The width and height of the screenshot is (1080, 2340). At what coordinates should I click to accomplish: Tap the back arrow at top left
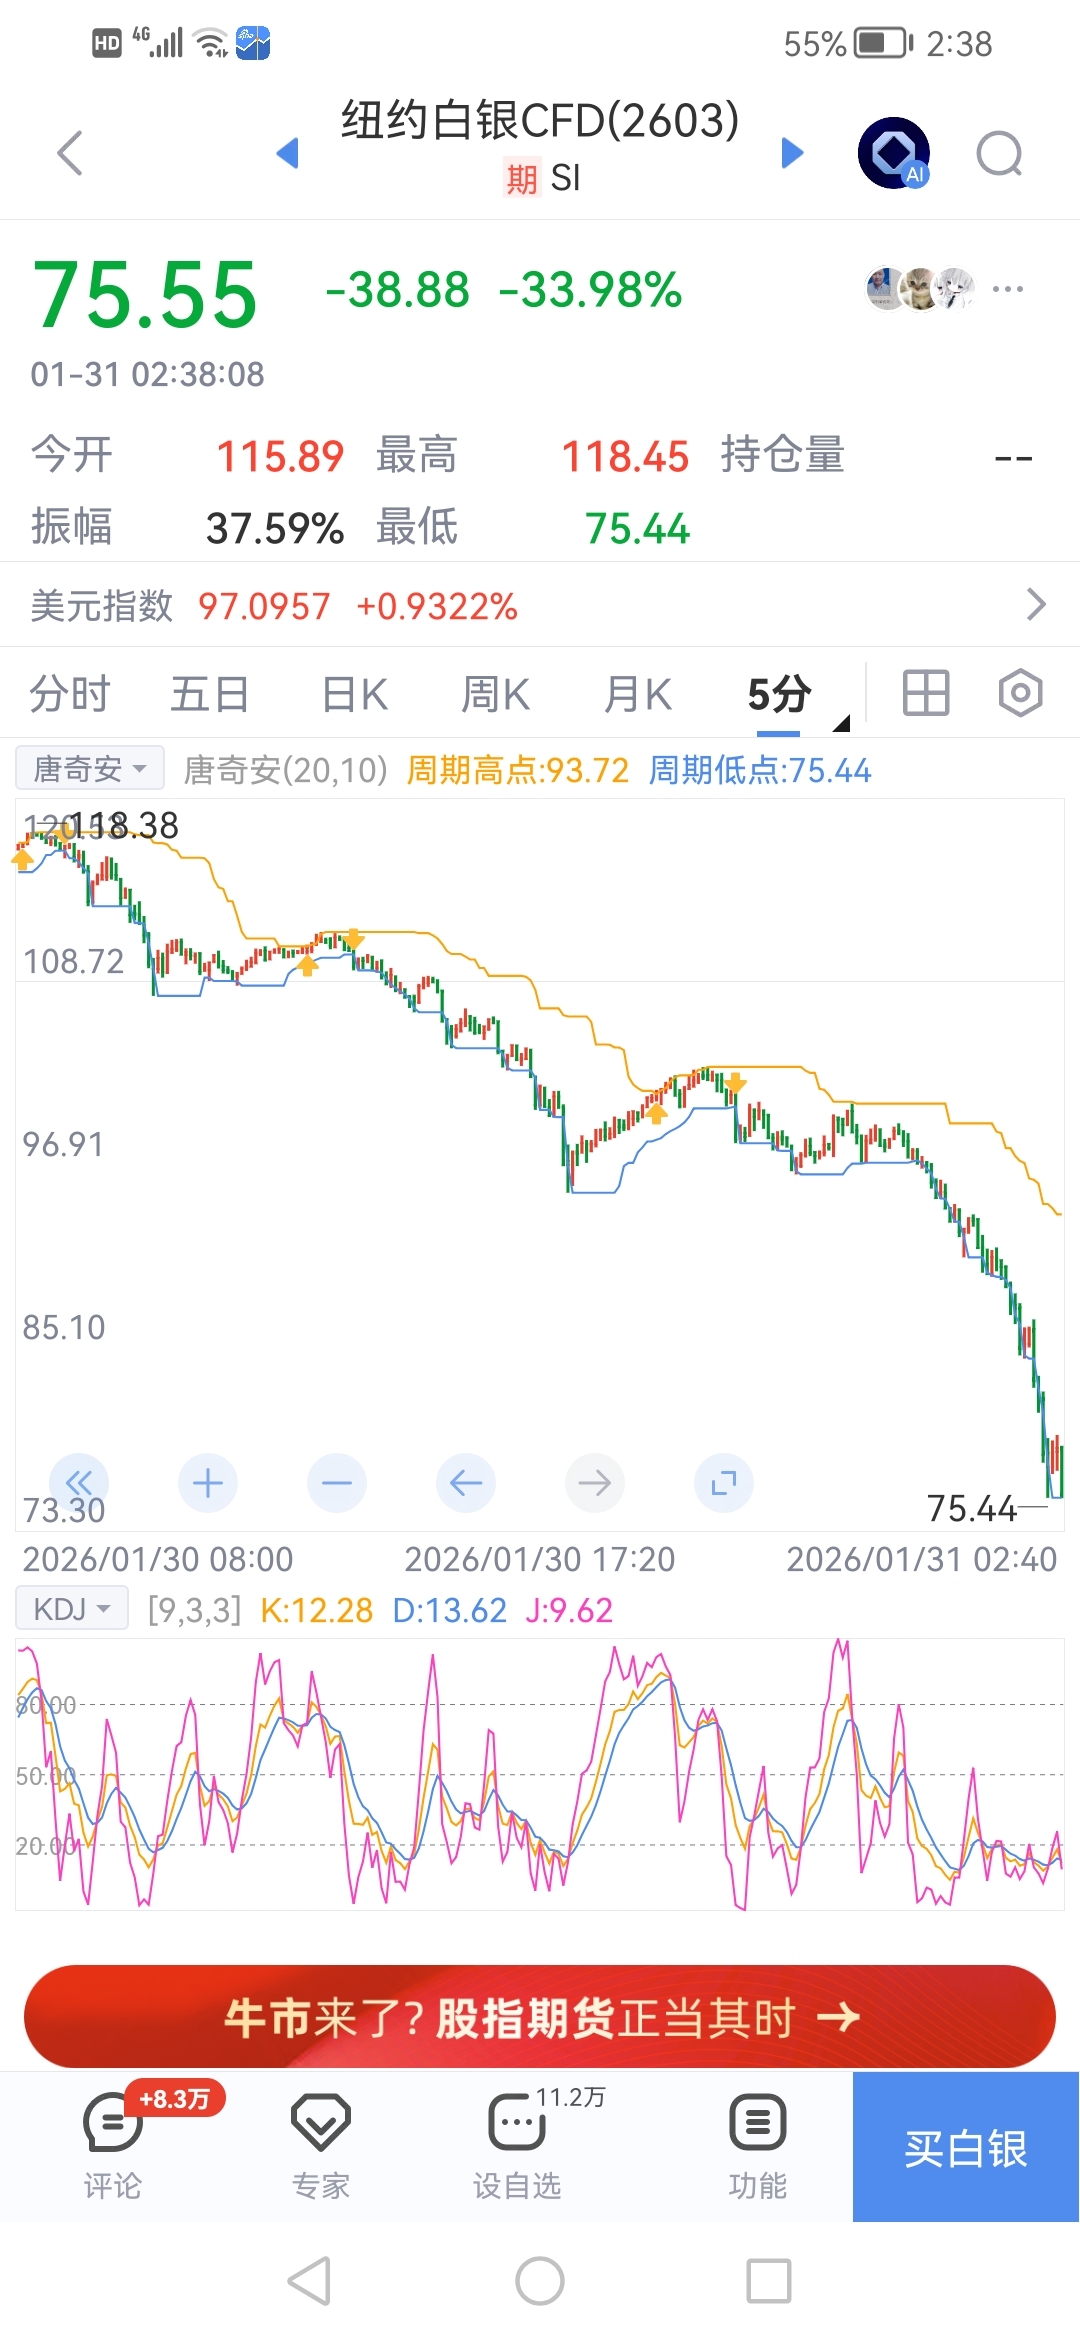69,153
